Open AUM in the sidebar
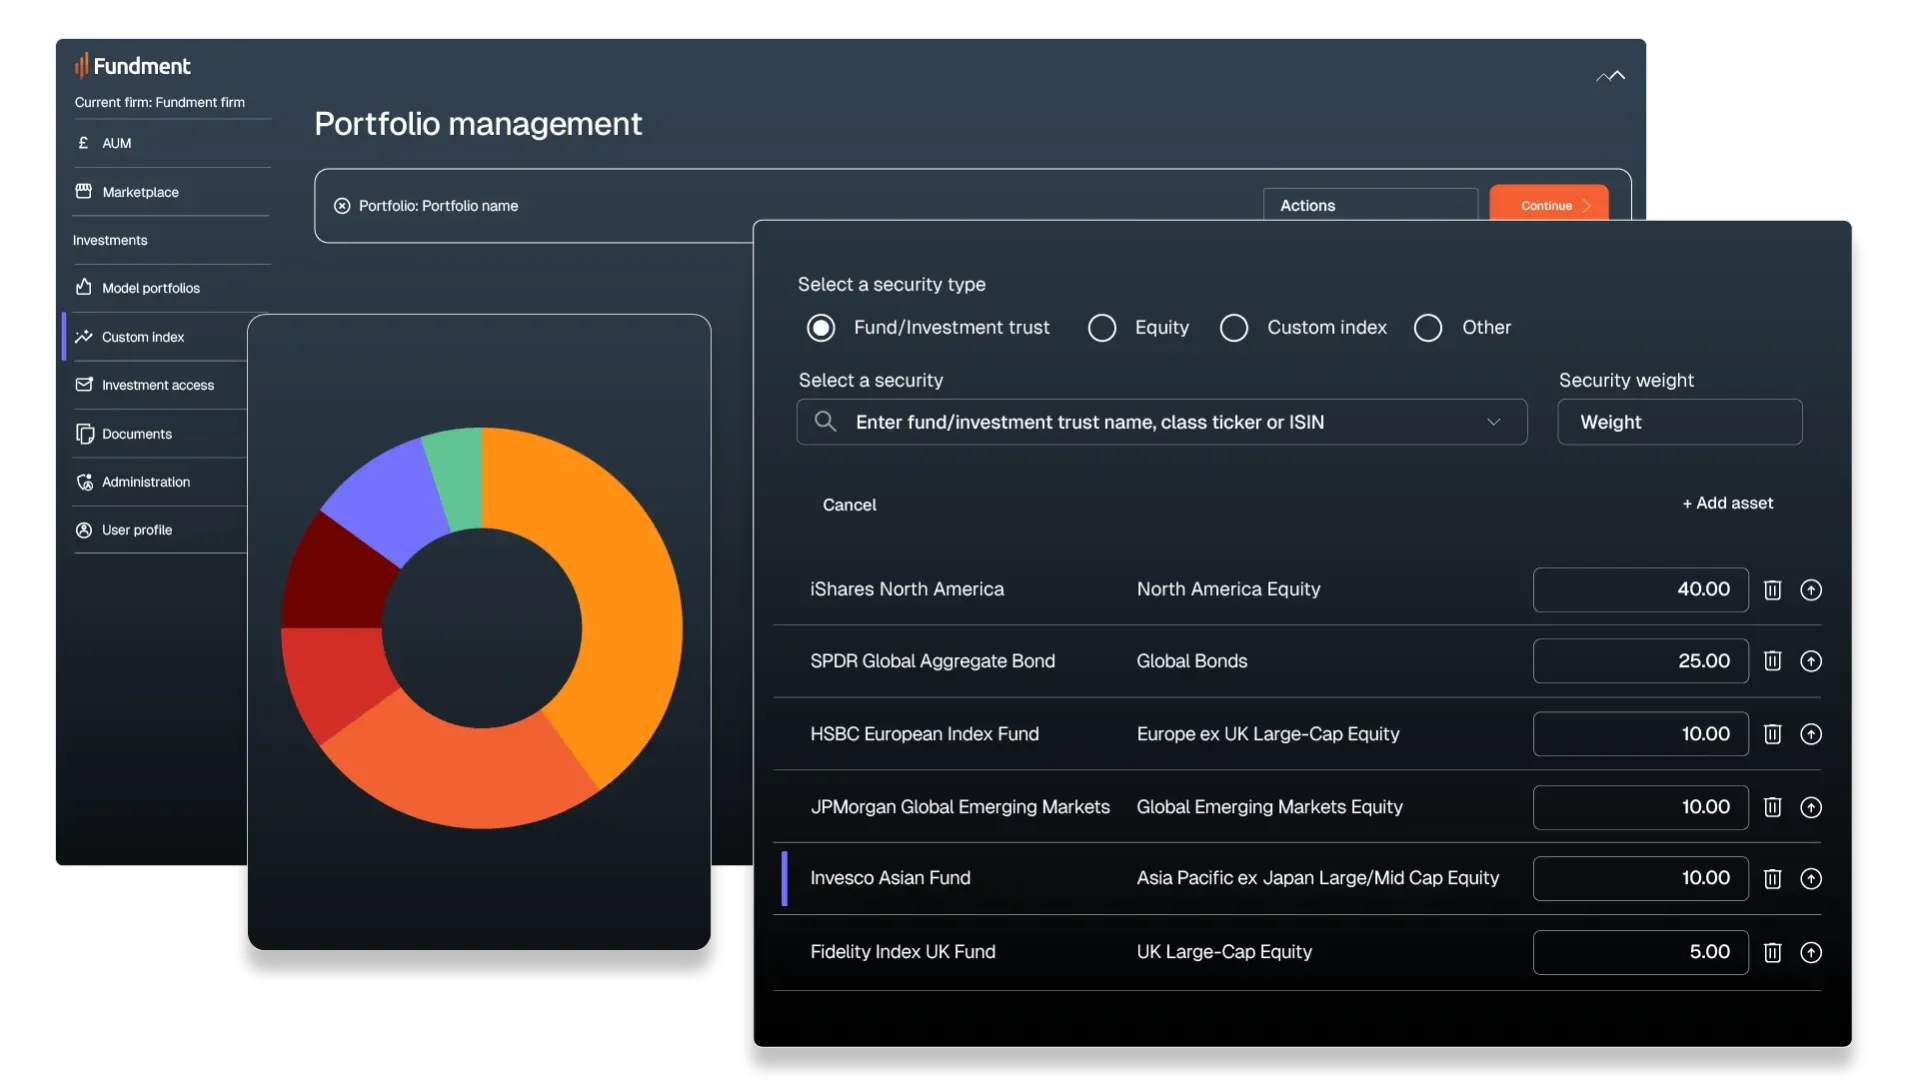Image resolution: width=1920 pixels, height=1080 pixels. [117, 143]
